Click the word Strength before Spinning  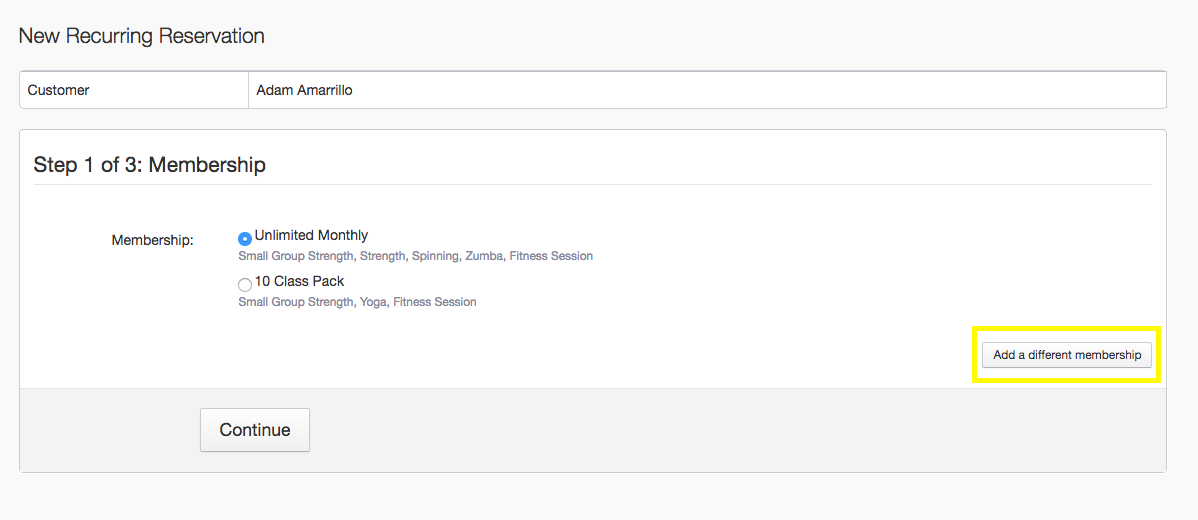383,256
